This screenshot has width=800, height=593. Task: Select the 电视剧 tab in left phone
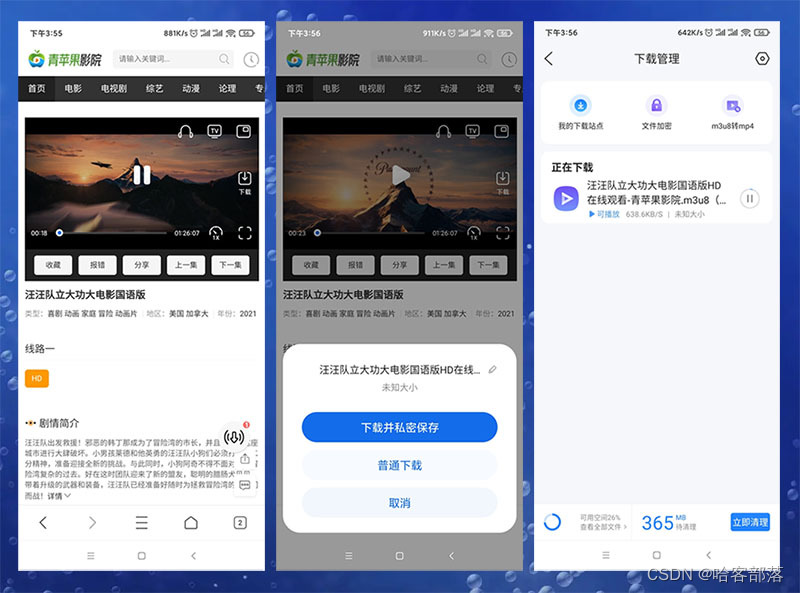coord(114,88)
